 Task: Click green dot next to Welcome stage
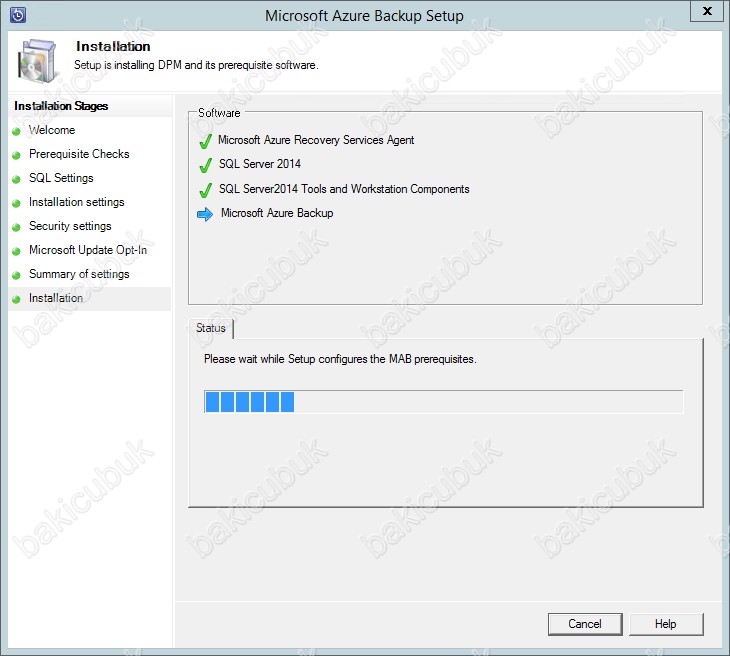coord(16,131)
